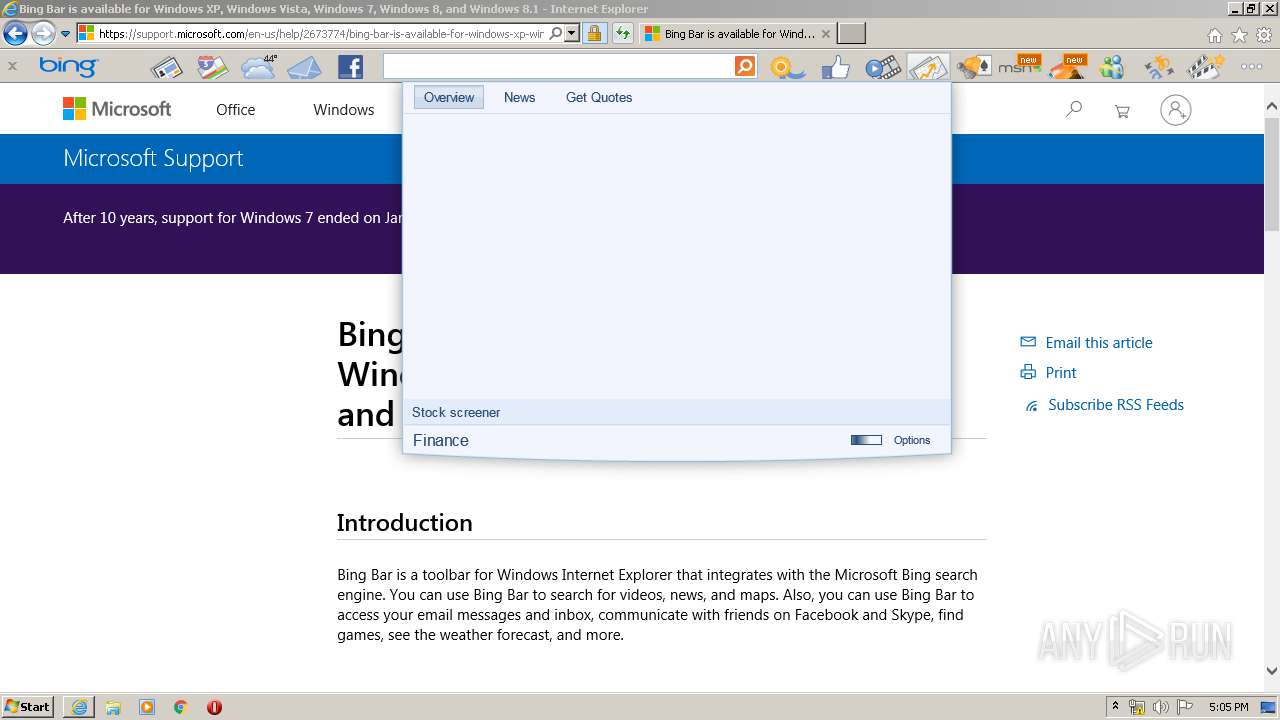Click the URL address field
This screenshot has width=1280, height=720.
[x=321, y=33]
